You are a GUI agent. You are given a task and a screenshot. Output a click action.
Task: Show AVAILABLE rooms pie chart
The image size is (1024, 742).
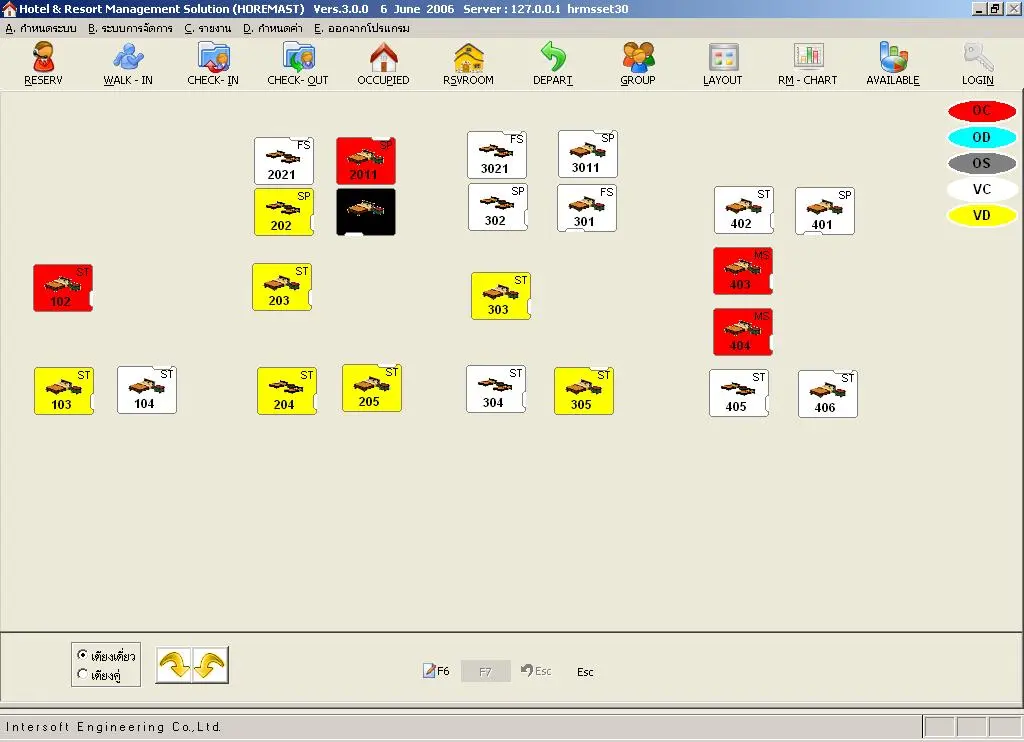pos(893,63)
